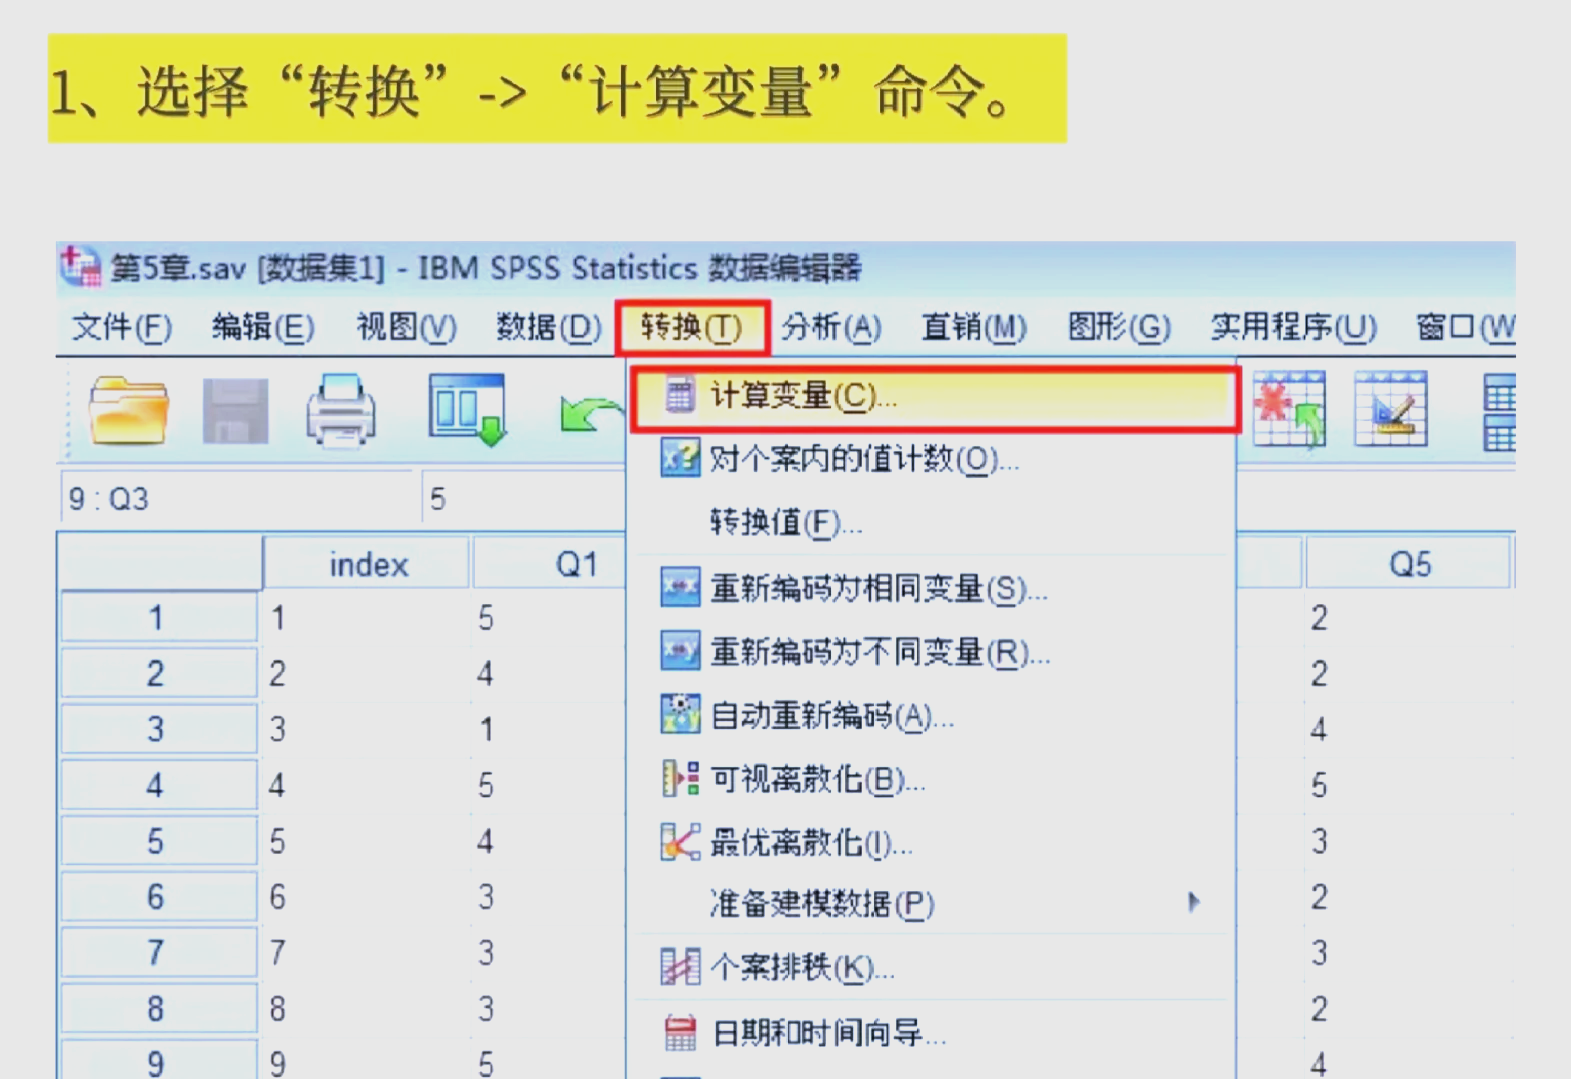Click icon beside 可视离散化

[680, 778]
